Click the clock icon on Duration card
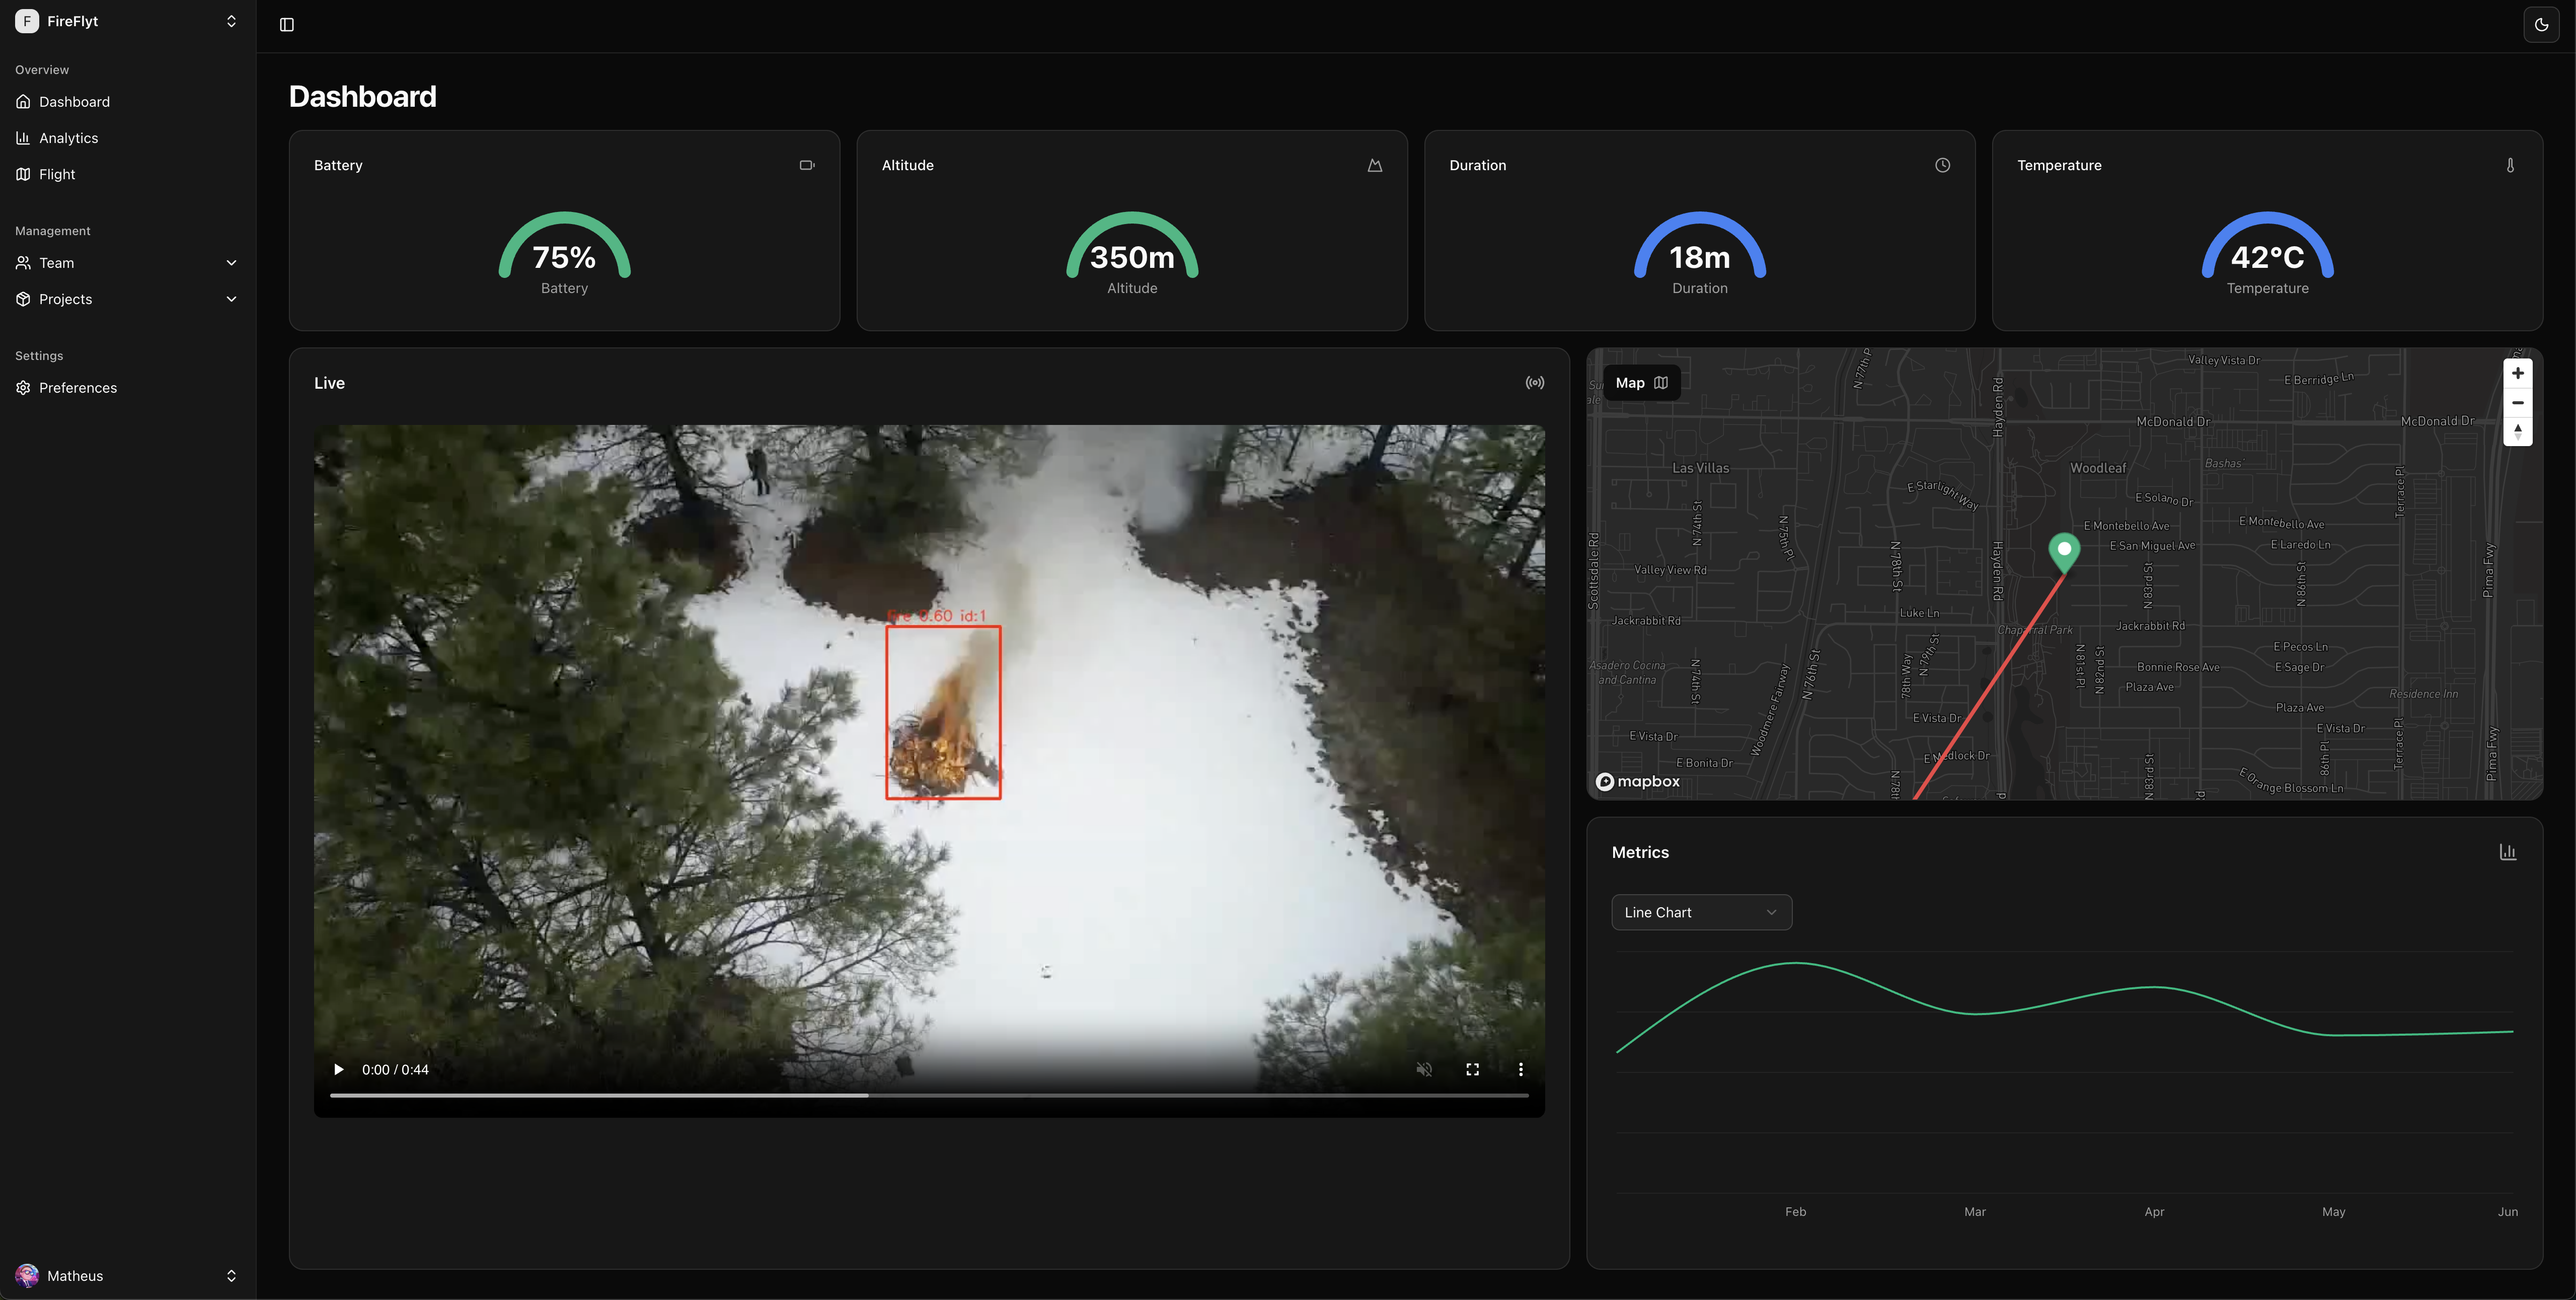This screenshot has height=1300, width=2576. [x=1941, y=164]
